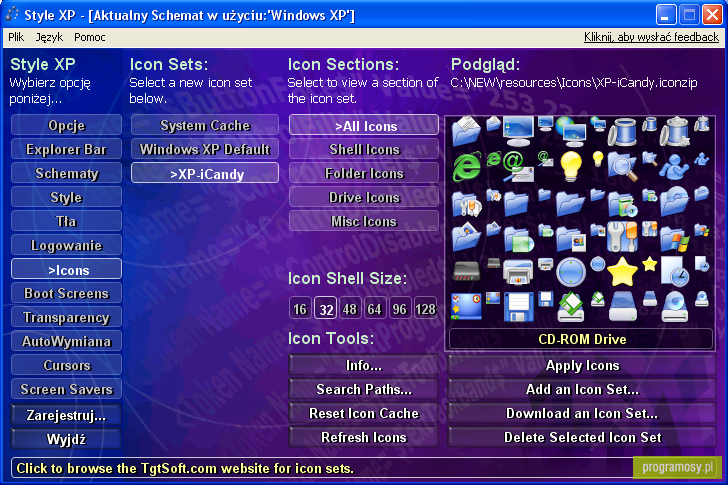728x485 pixels.
Task: Select the large yellow star favorites icon
Action: (x=623, y=272)
